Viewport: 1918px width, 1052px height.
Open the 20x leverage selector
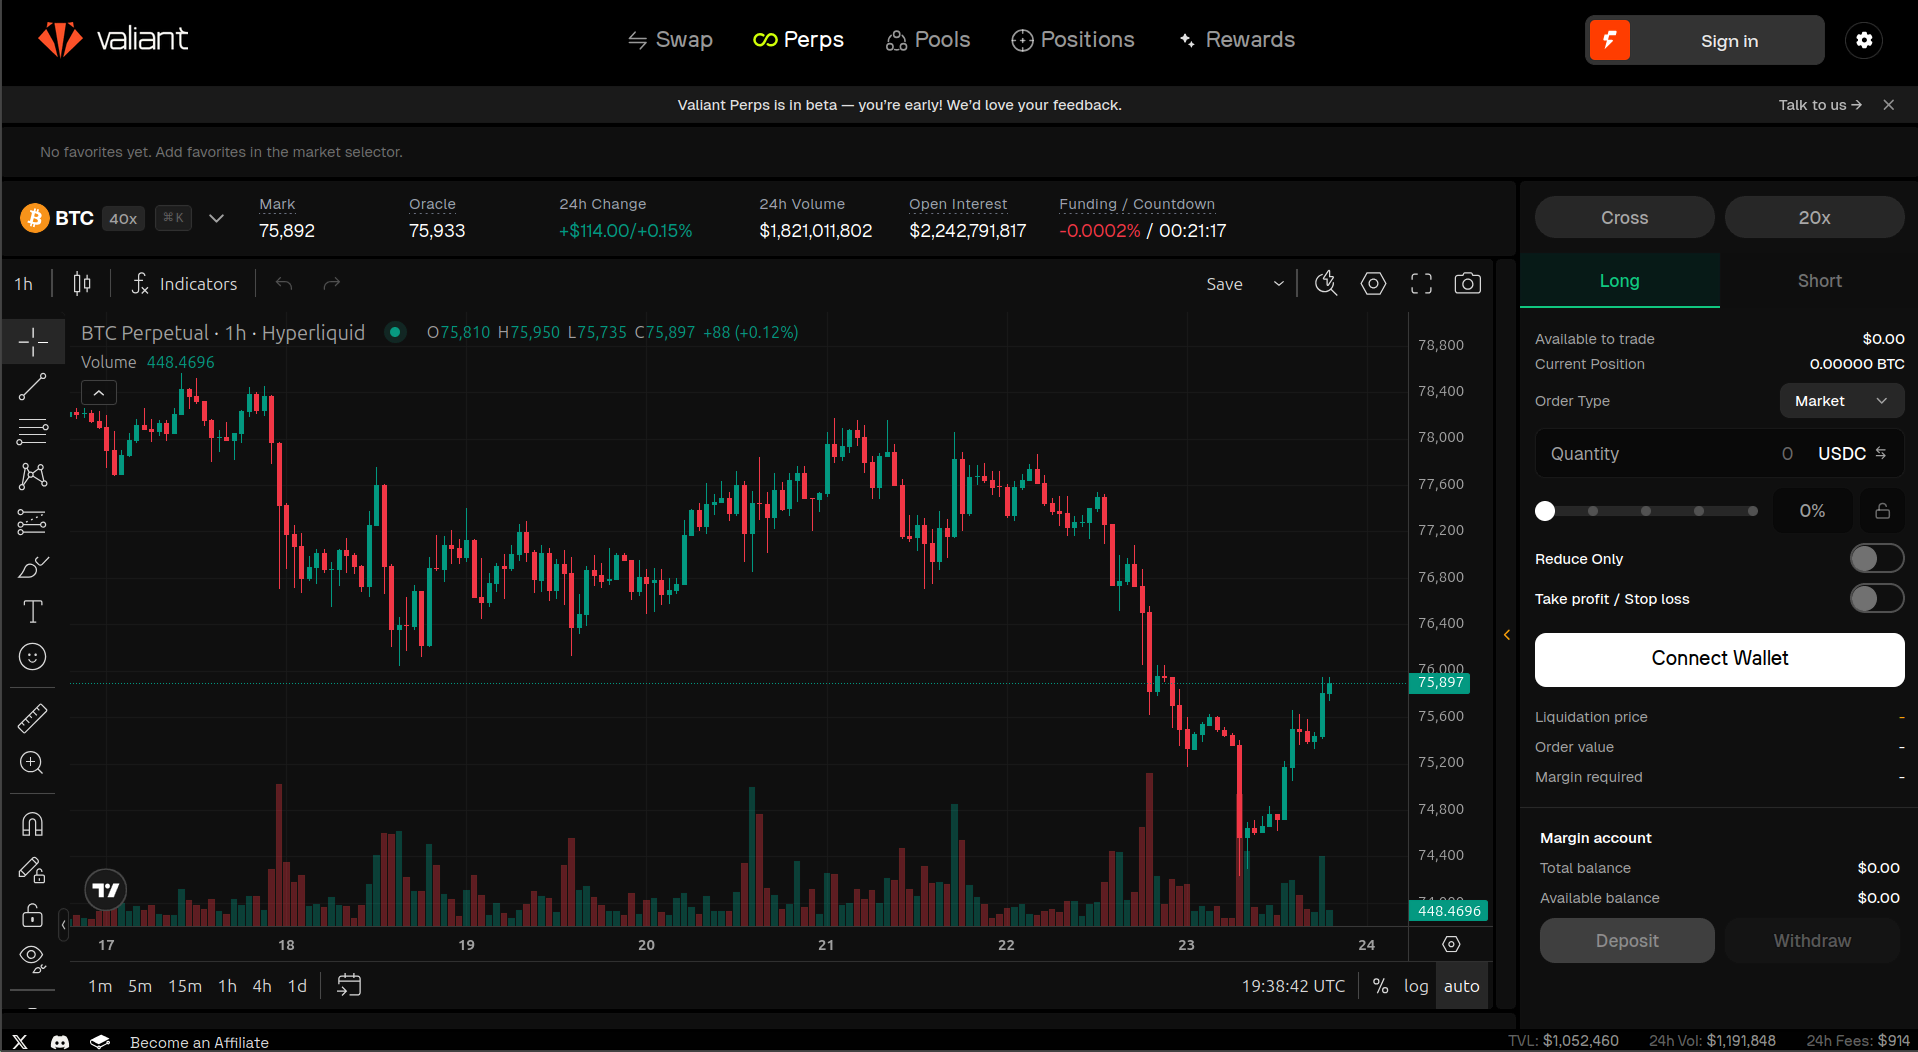click(1814, 217)
